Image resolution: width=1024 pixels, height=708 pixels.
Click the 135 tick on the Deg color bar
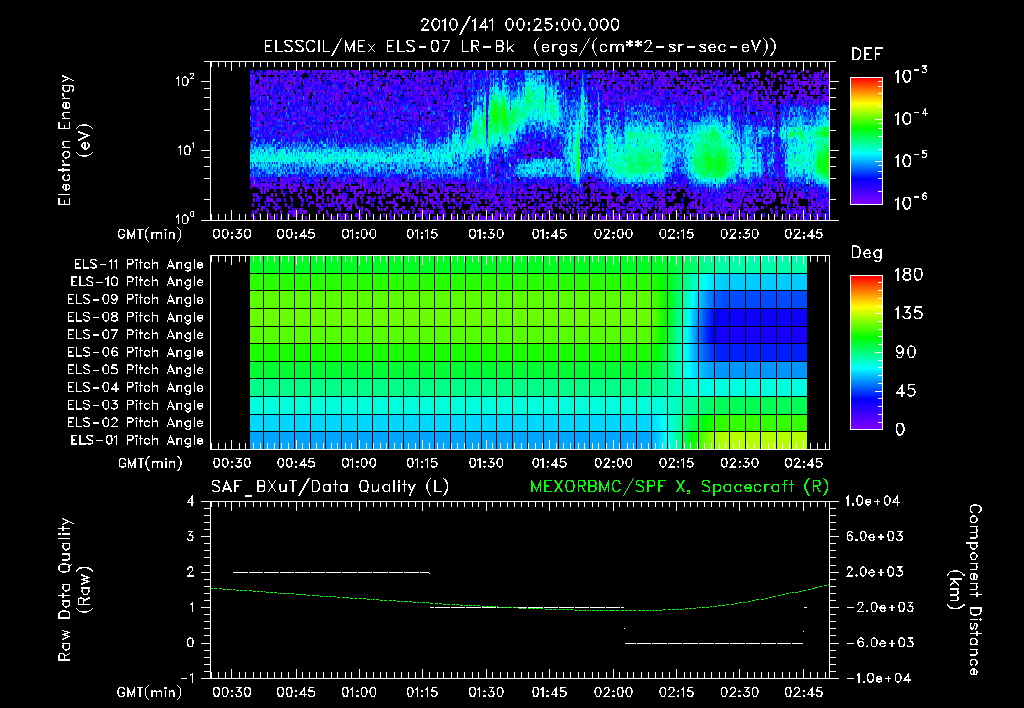click(908, 314)
